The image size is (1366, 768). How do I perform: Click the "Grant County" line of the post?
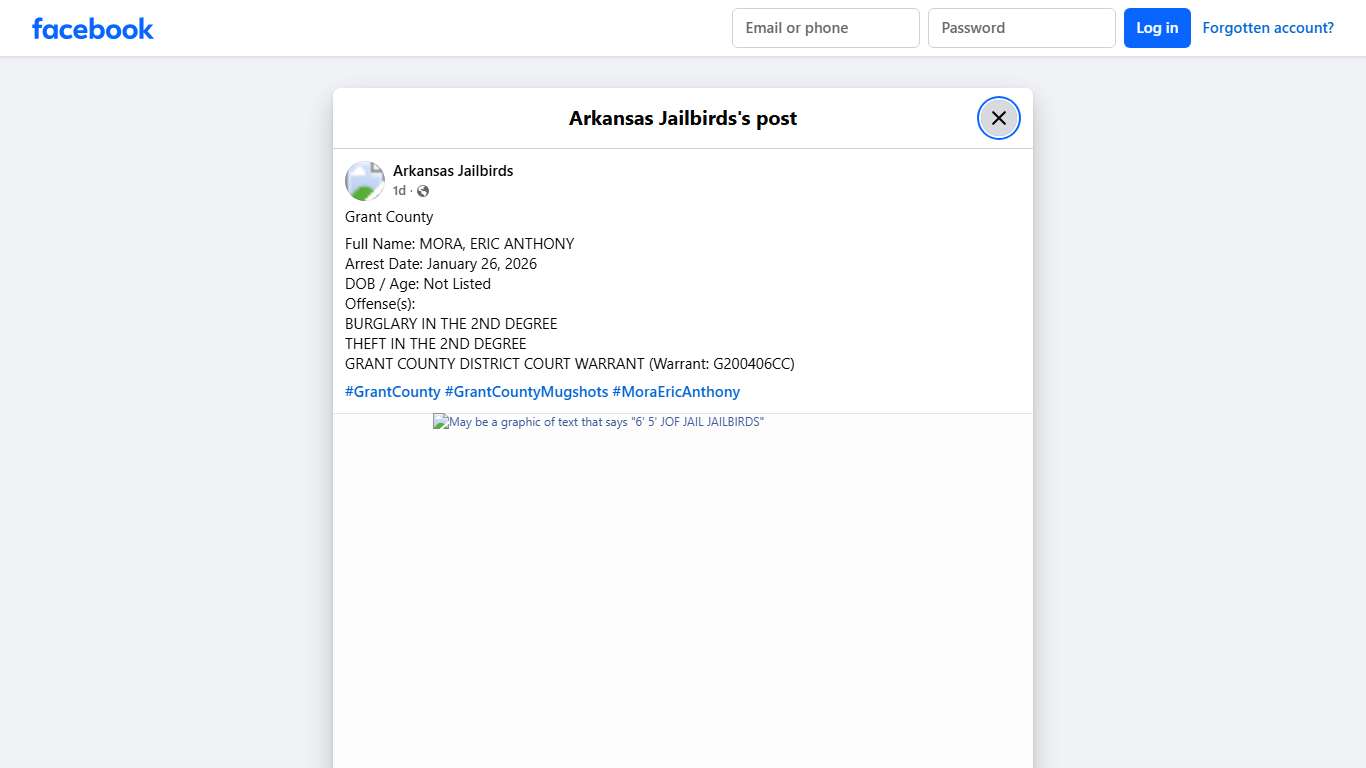pos(389,217)
